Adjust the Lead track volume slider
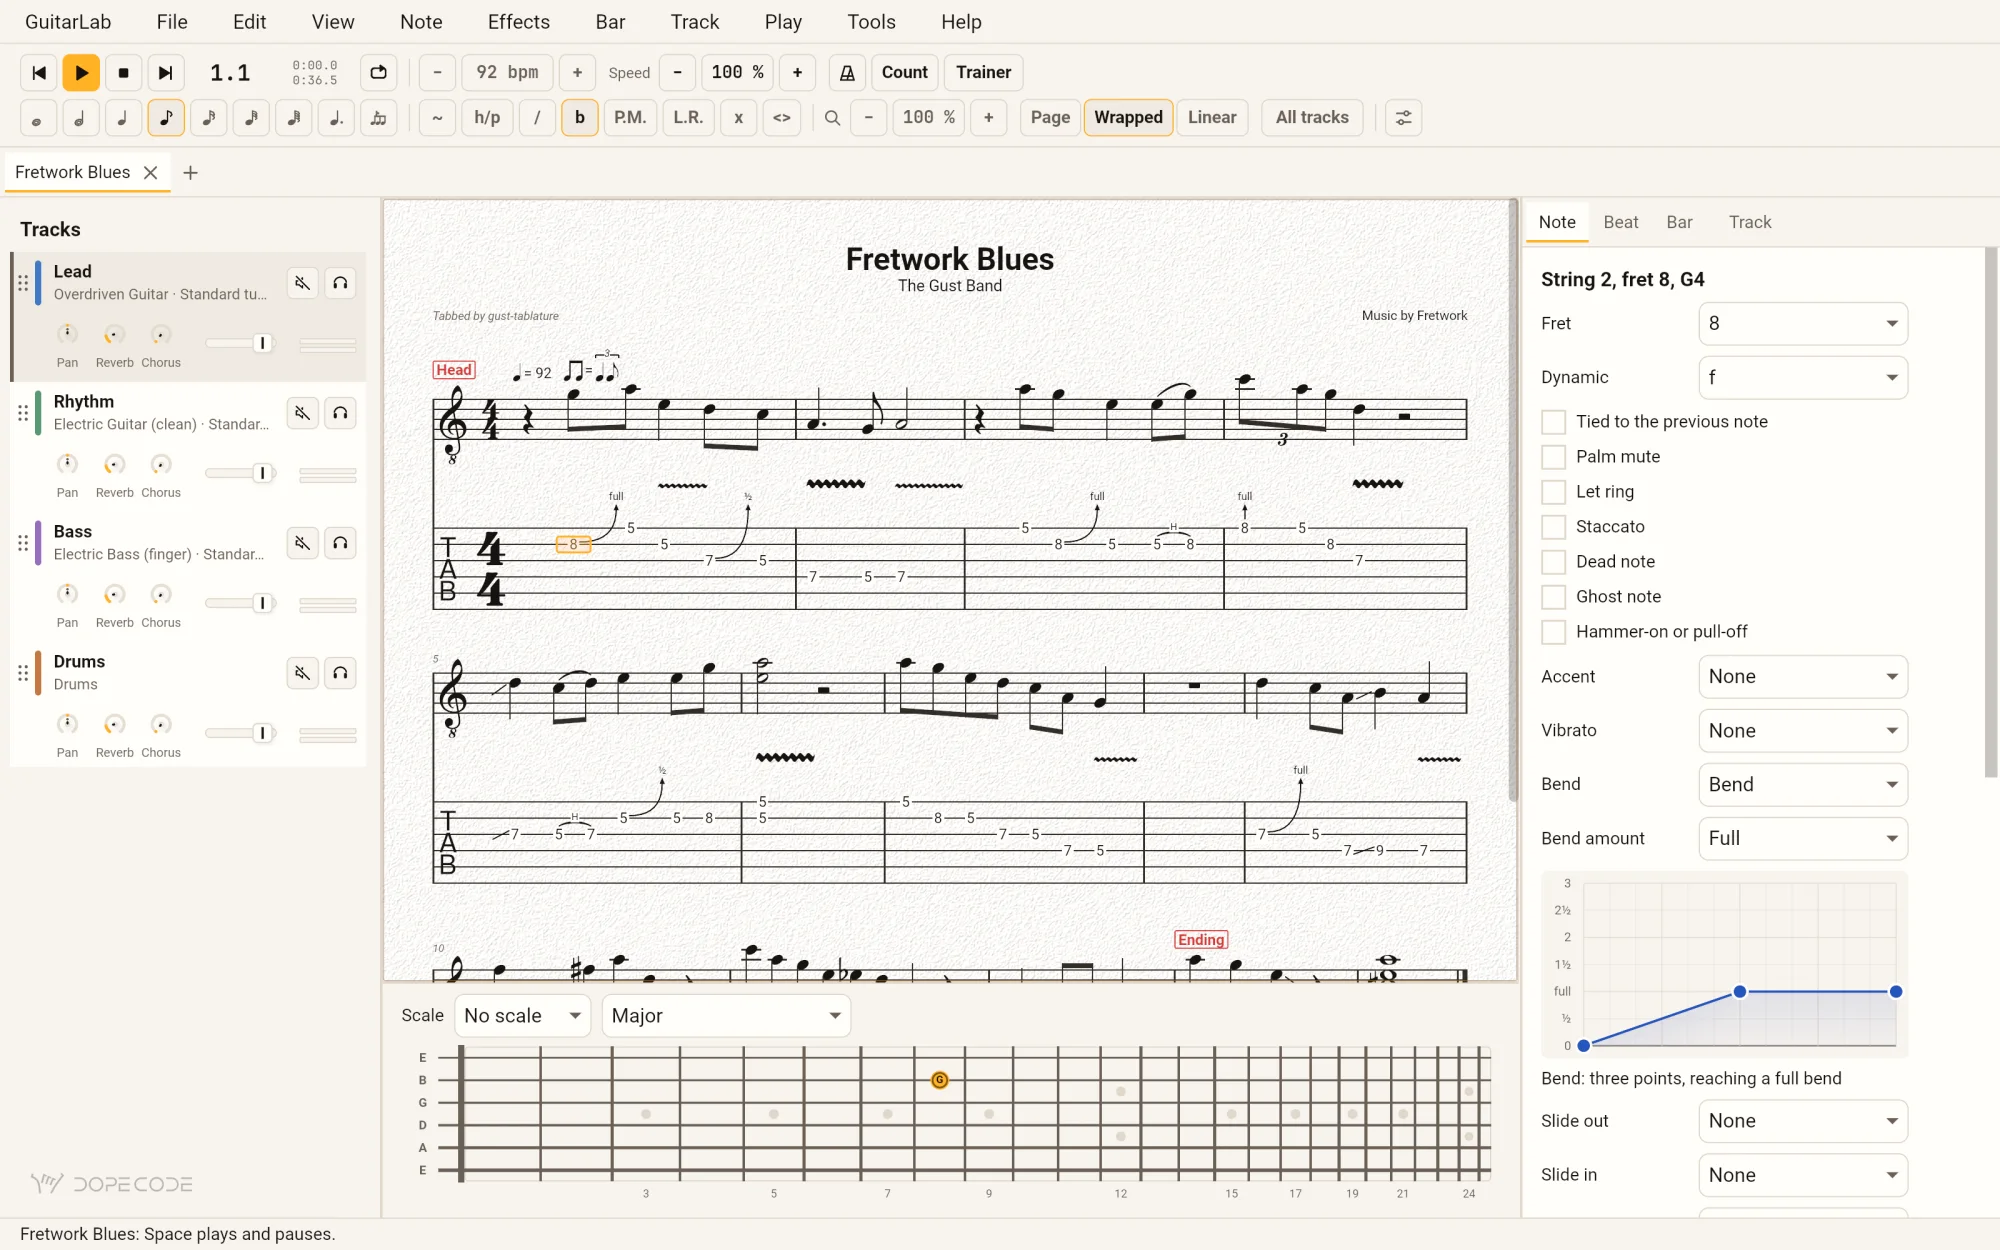 point(239,343)
